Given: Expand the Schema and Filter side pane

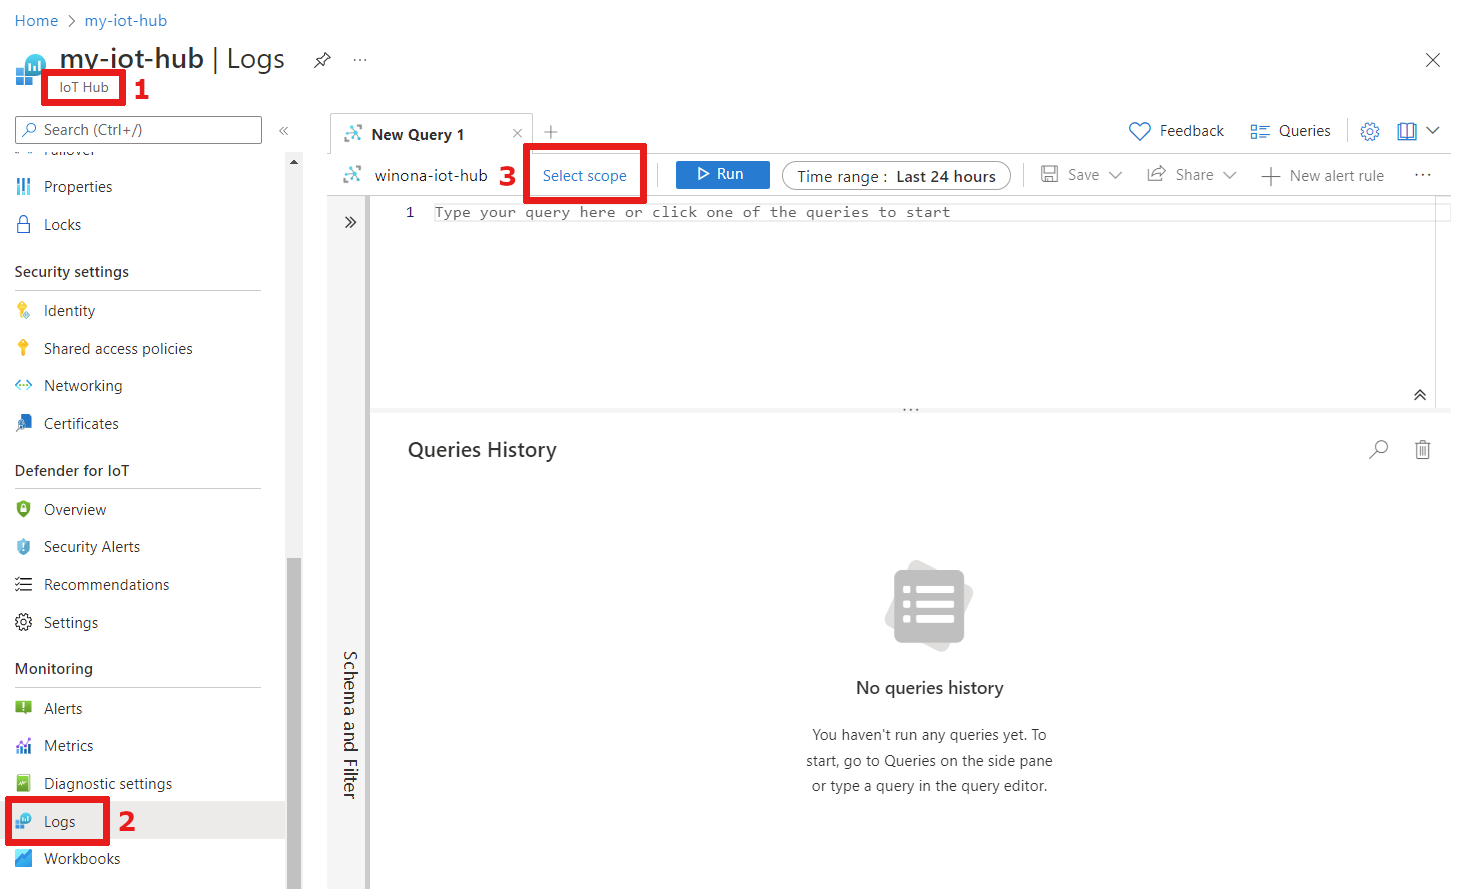Looking at the screenshot, I should pos(350,222).
